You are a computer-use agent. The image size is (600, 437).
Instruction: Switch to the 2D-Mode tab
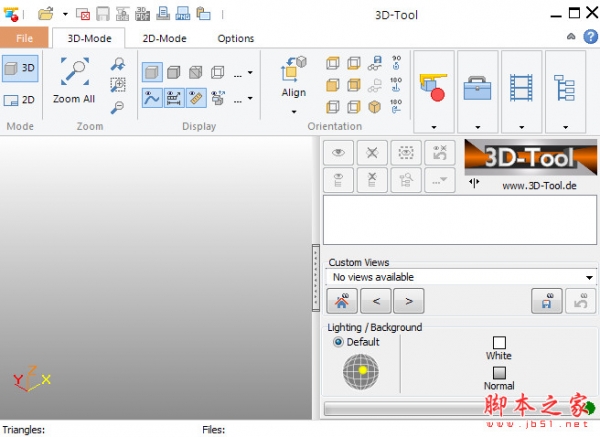164,38
